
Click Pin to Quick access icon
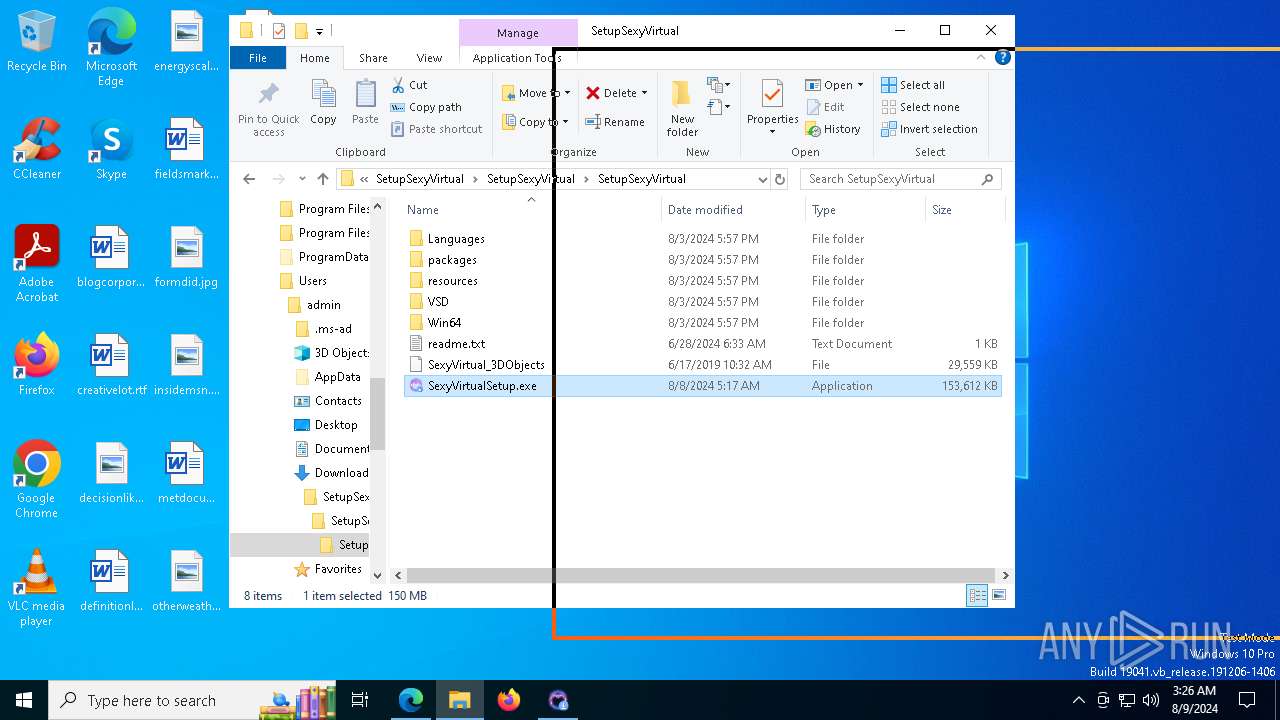pos(268,107)
